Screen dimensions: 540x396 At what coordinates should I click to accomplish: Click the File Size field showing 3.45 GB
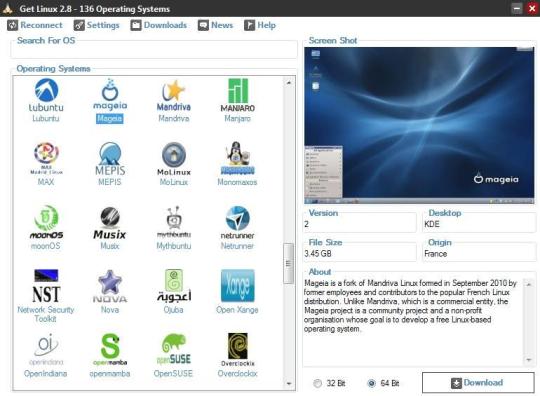360,254
